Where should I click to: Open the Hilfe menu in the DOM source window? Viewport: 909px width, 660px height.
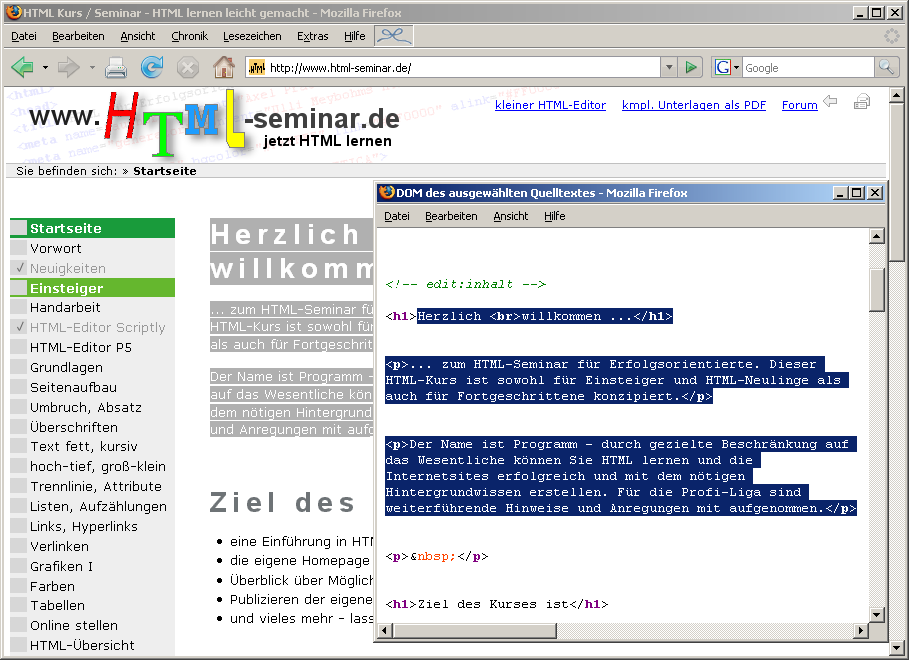pos(555,216)
